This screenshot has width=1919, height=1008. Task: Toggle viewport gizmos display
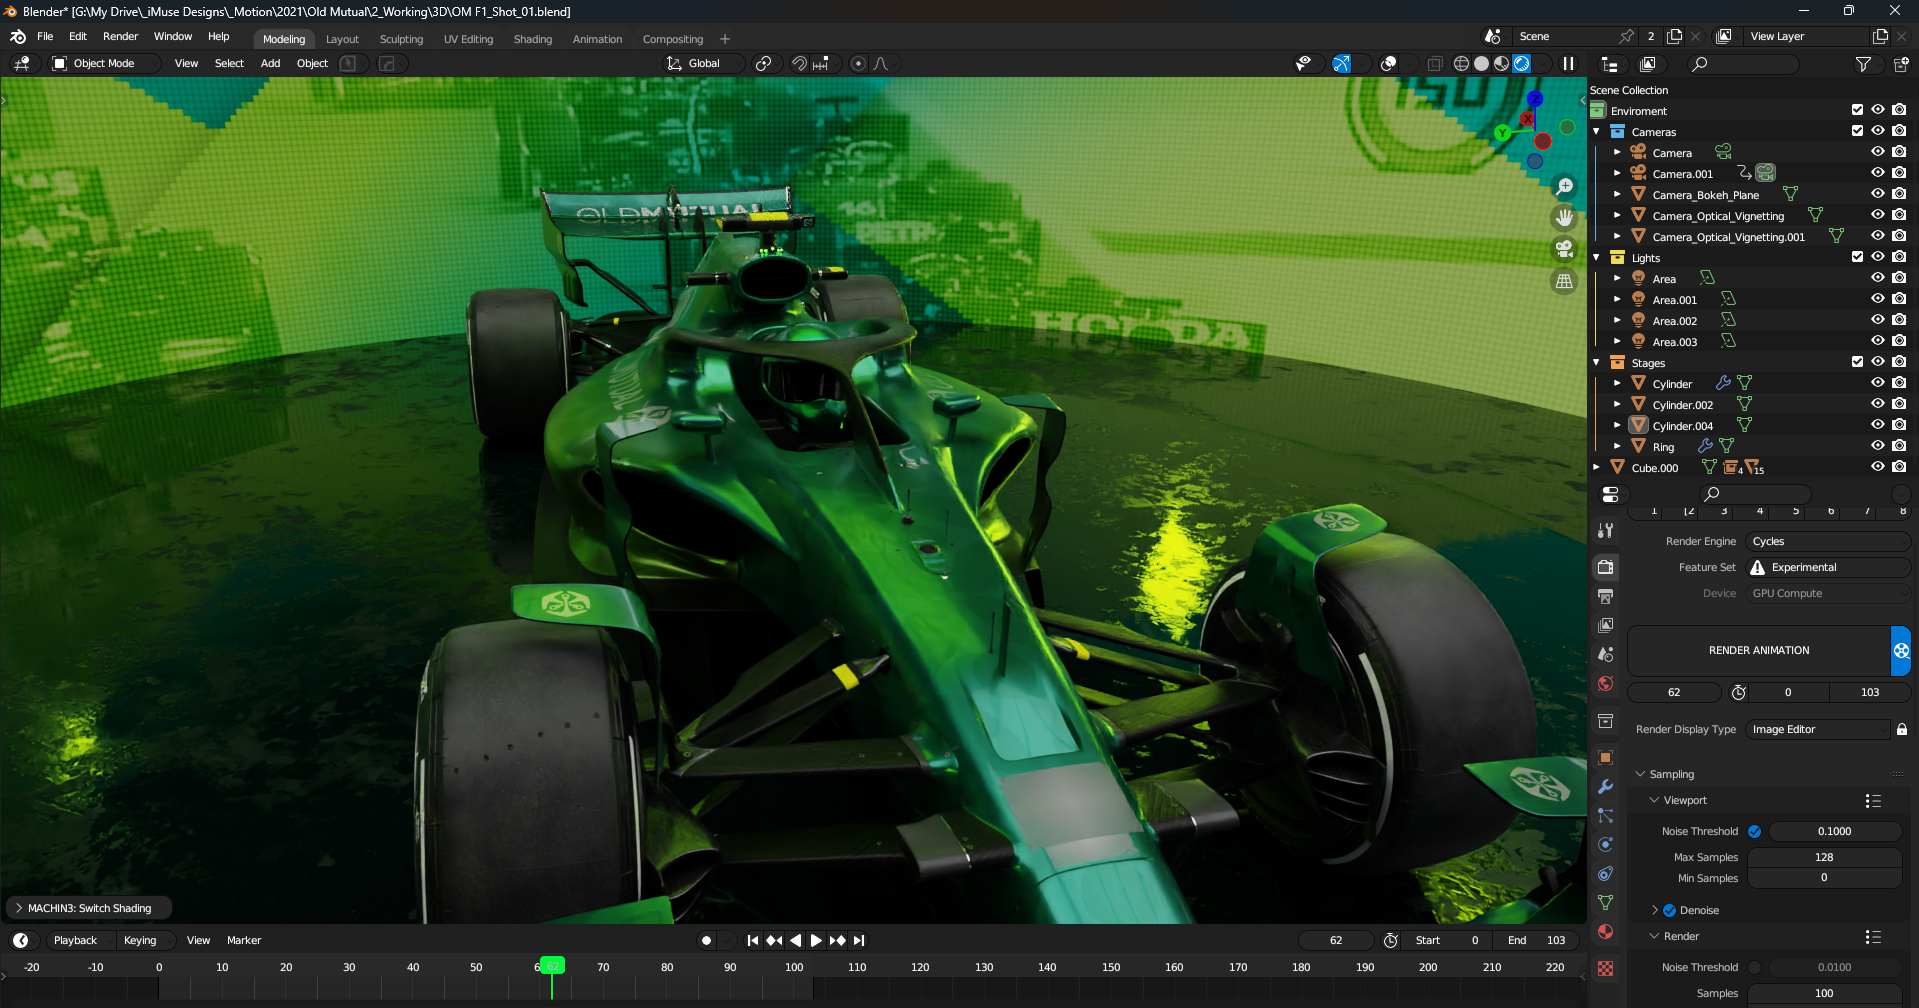[1341, 63]
